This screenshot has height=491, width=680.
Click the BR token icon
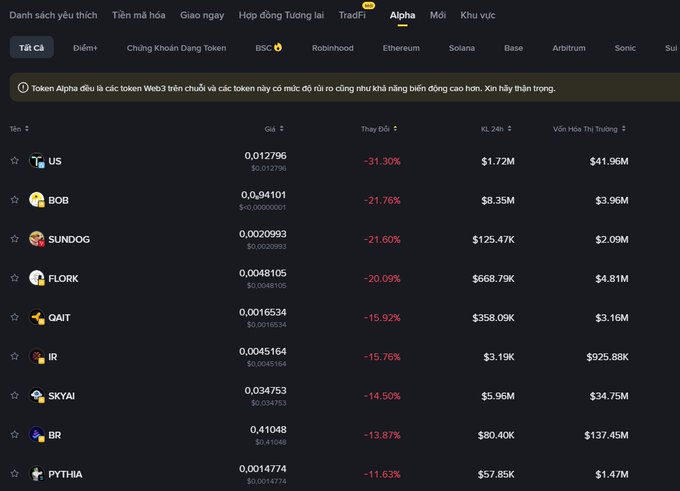coord(37,435)
